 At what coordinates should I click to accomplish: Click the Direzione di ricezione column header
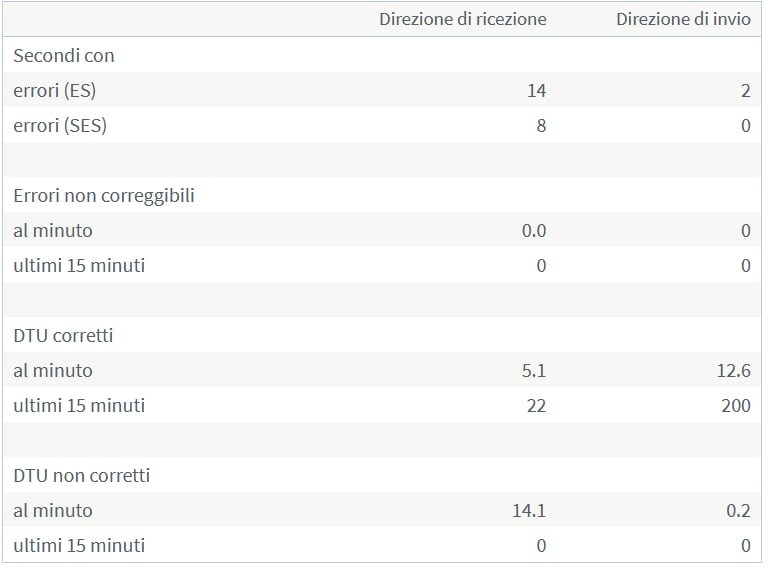click(463, 19)
